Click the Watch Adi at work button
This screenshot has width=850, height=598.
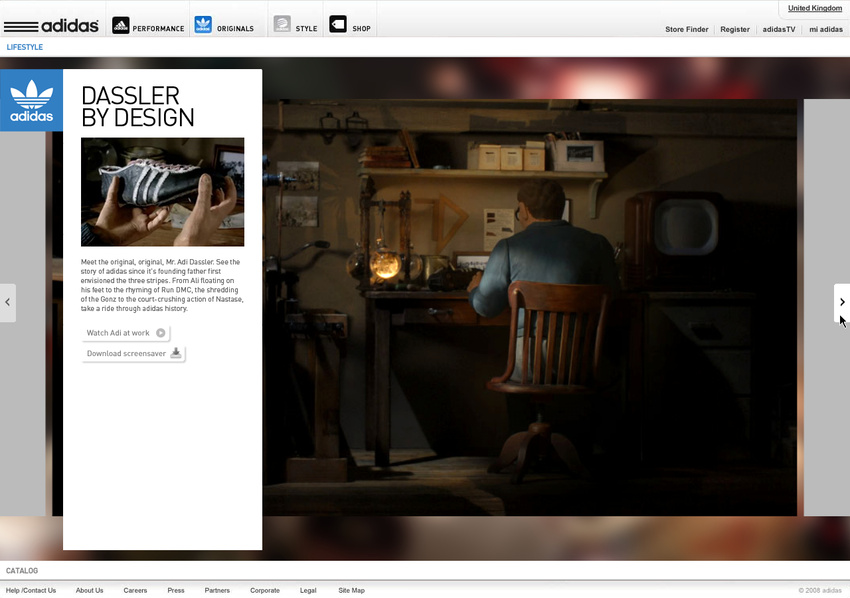(x=126, y=333)
